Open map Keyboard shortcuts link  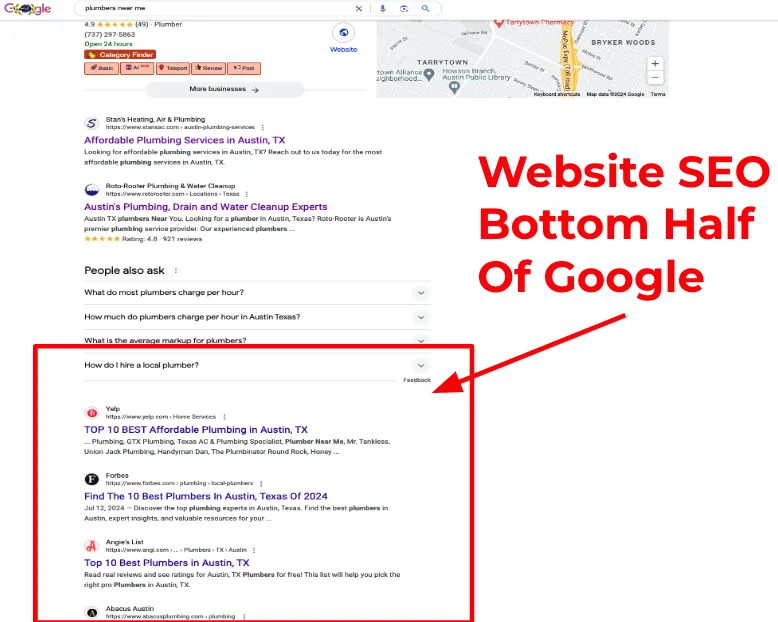(557, 94)
